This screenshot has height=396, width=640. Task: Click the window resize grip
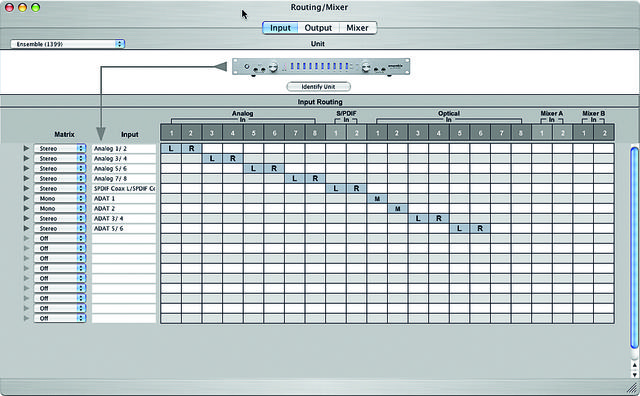(x=631, y=388)
